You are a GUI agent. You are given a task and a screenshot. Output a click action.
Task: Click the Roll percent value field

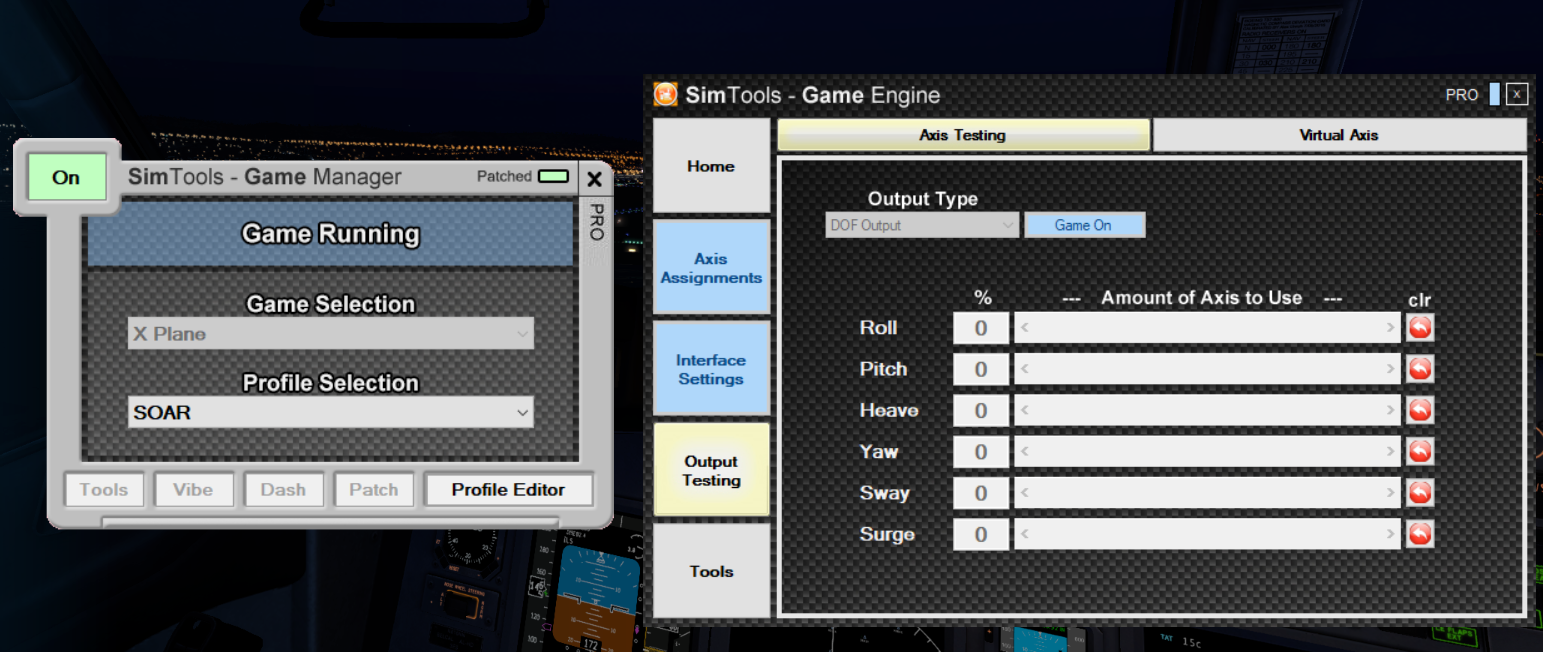pyautogui.click(x=981, y=328)
